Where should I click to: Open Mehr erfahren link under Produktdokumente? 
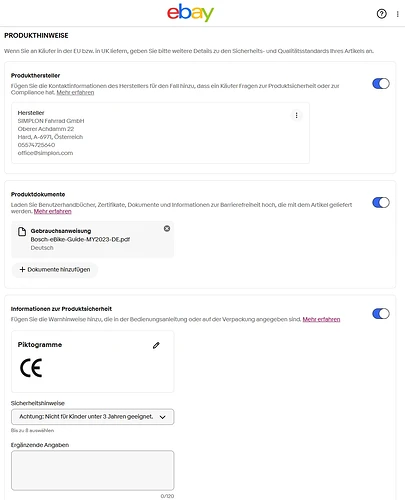(x=53, y=211)
